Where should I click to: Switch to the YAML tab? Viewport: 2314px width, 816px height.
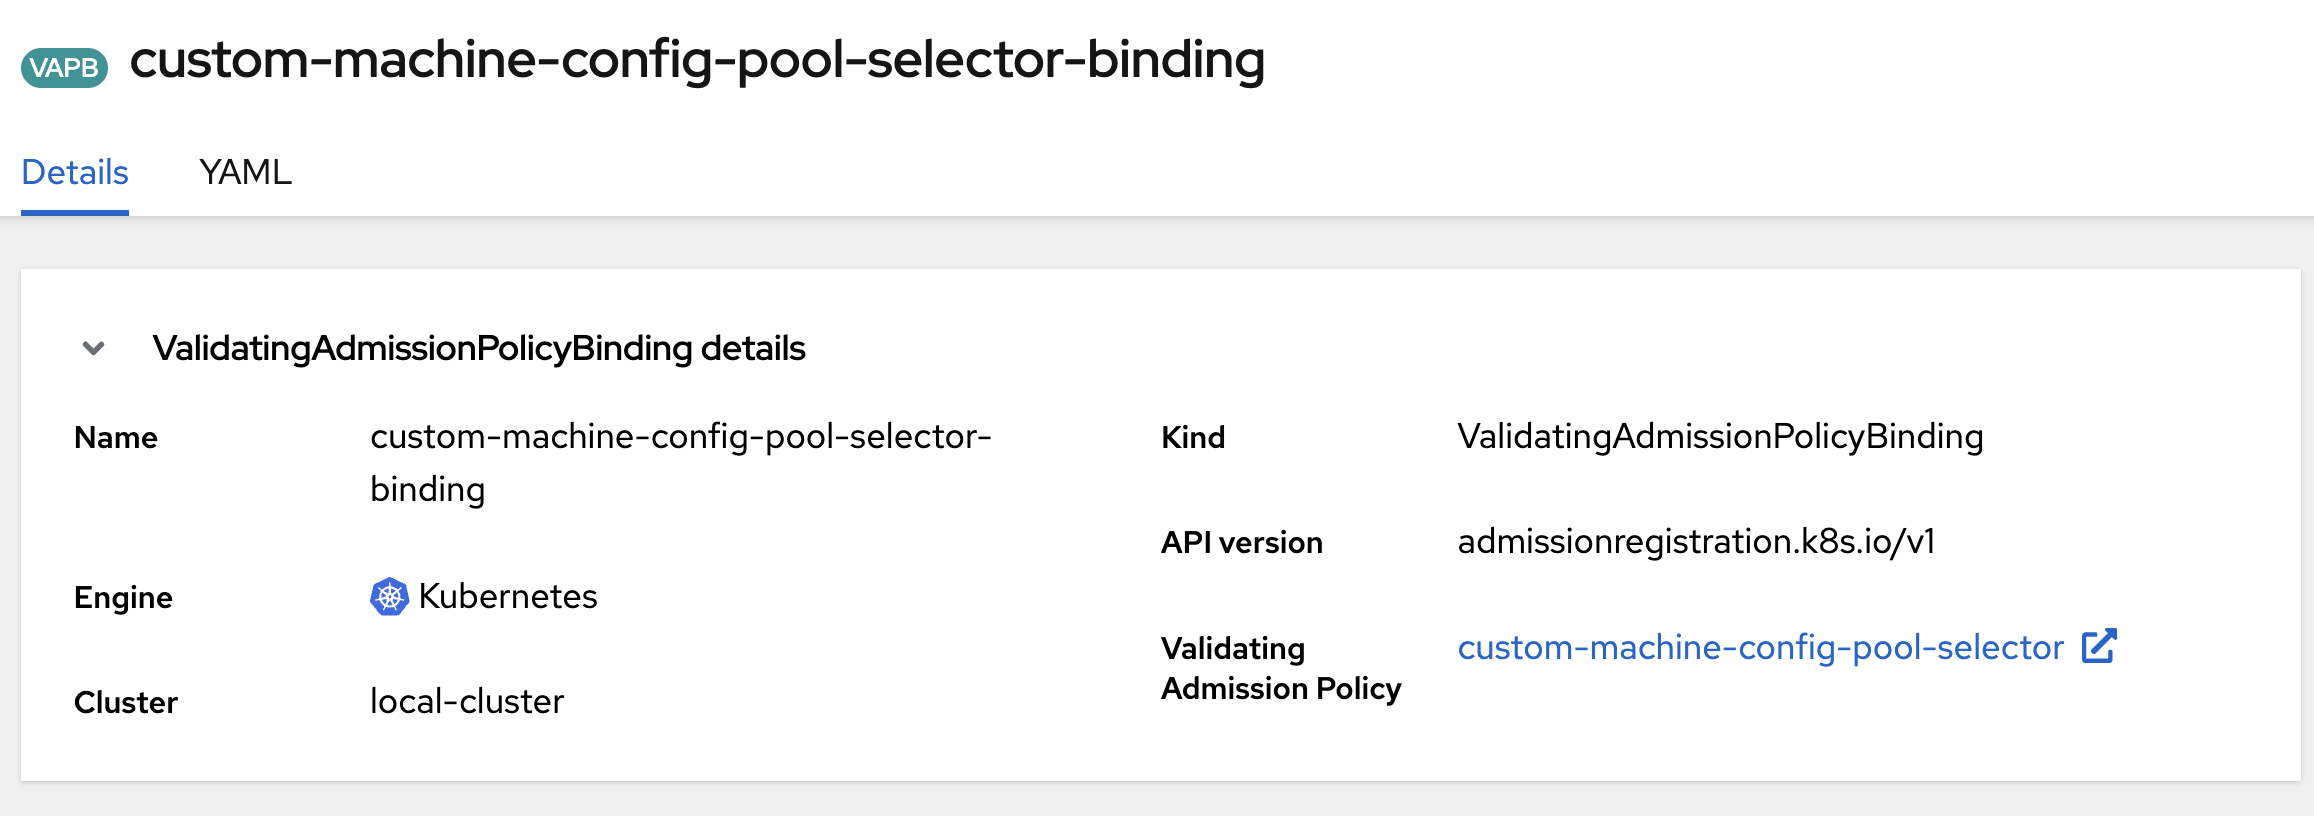tap(245, 172)
